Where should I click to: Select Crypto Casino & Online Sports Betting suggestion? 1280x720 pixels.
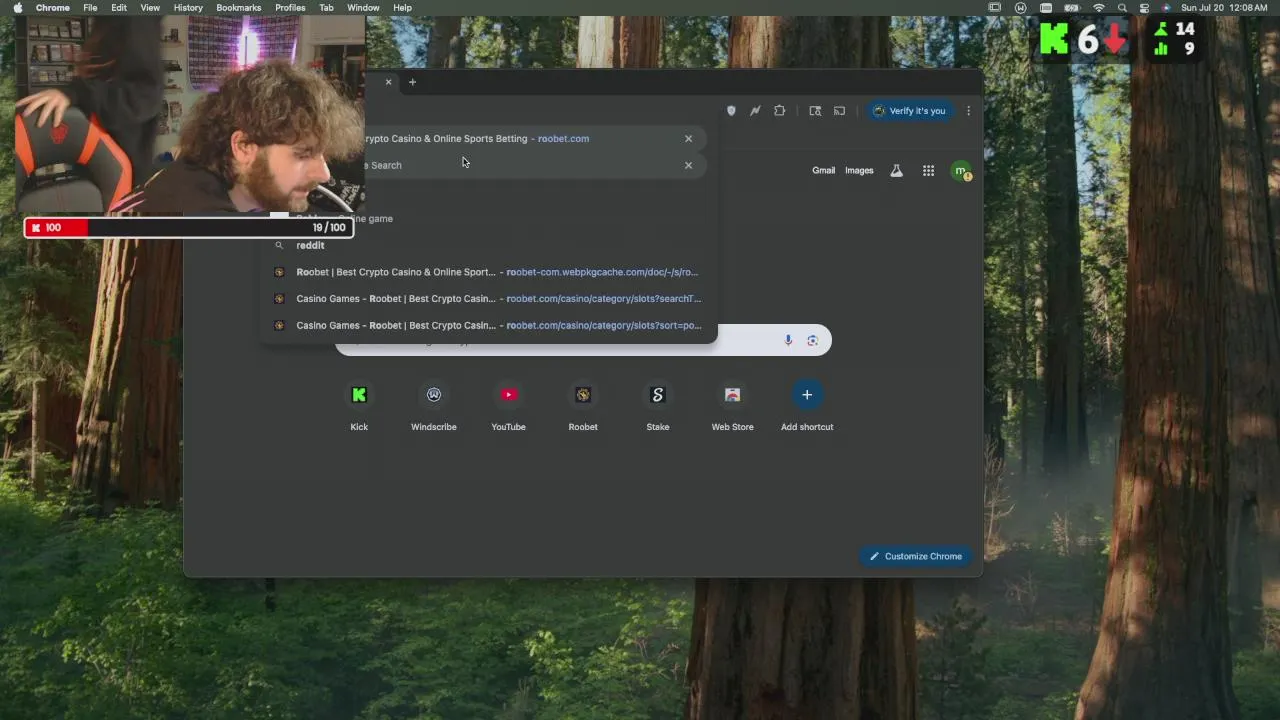coord(535,139)
